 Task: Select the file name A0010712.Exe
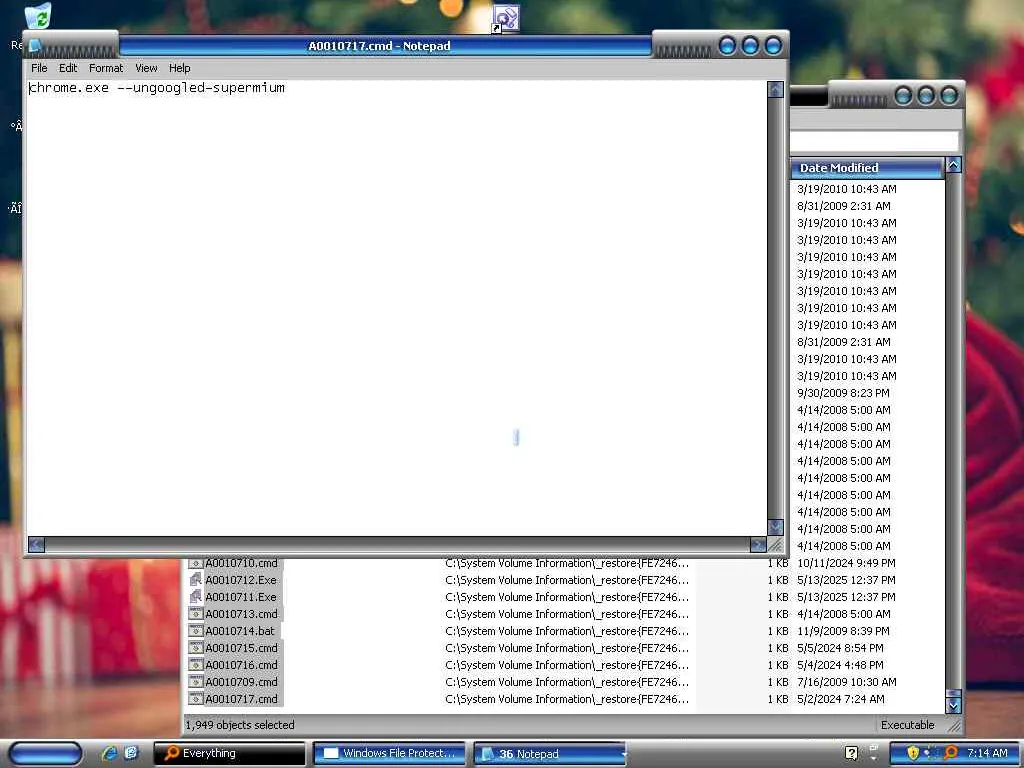pos(240,580)
